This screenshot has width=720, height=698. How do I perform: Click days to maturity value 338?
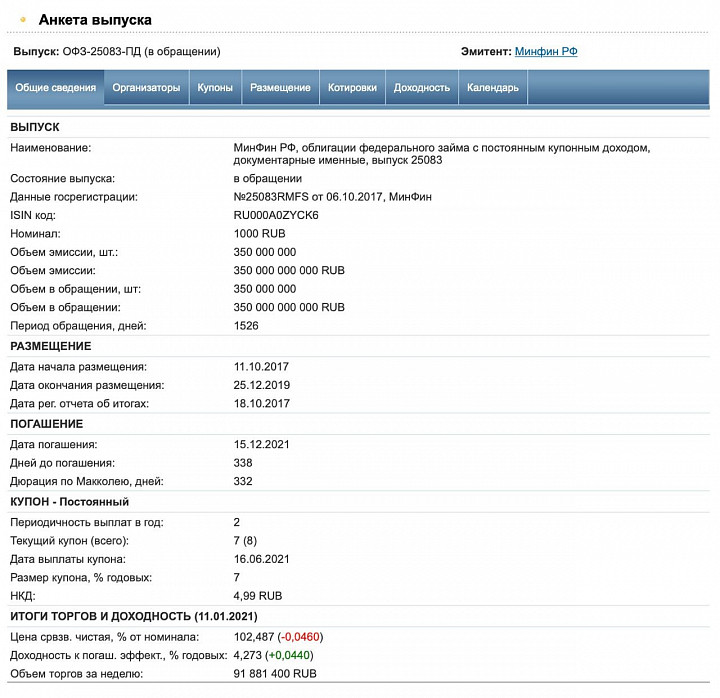[243, 462]
